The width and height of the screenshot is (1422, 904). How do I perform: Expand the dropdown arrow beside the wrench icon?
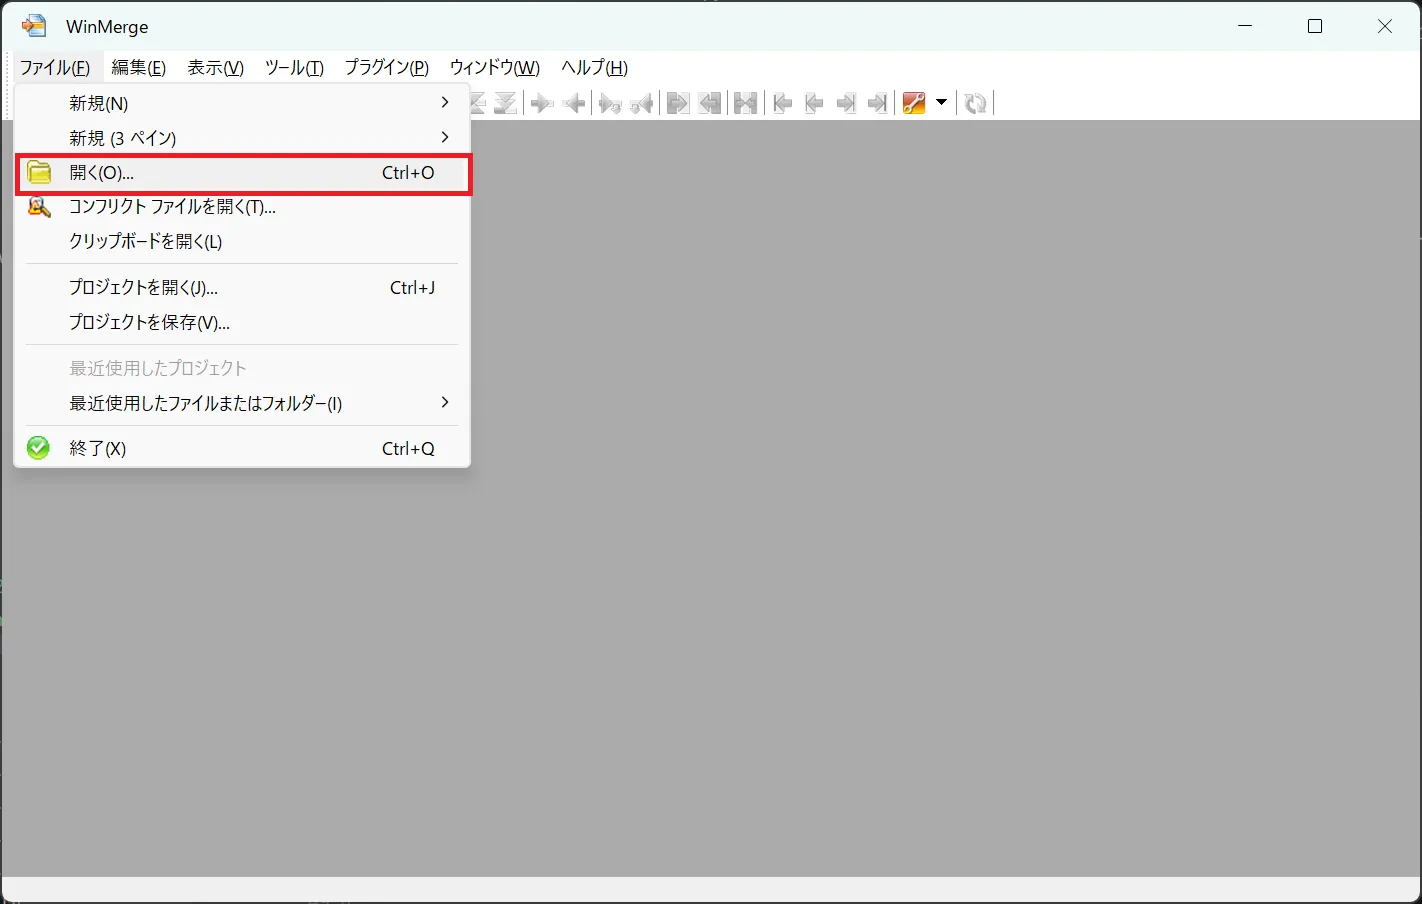point(941,103)
